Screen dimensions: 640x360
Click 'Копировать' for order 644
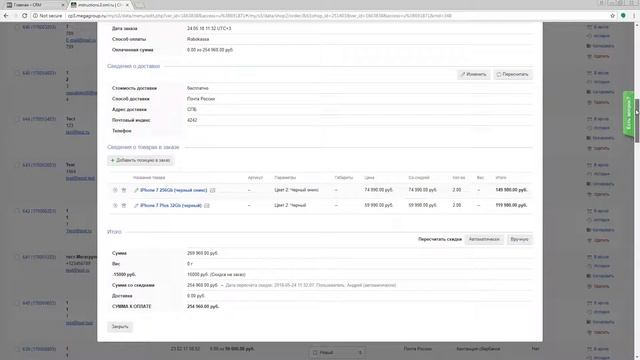coord(601,138)
